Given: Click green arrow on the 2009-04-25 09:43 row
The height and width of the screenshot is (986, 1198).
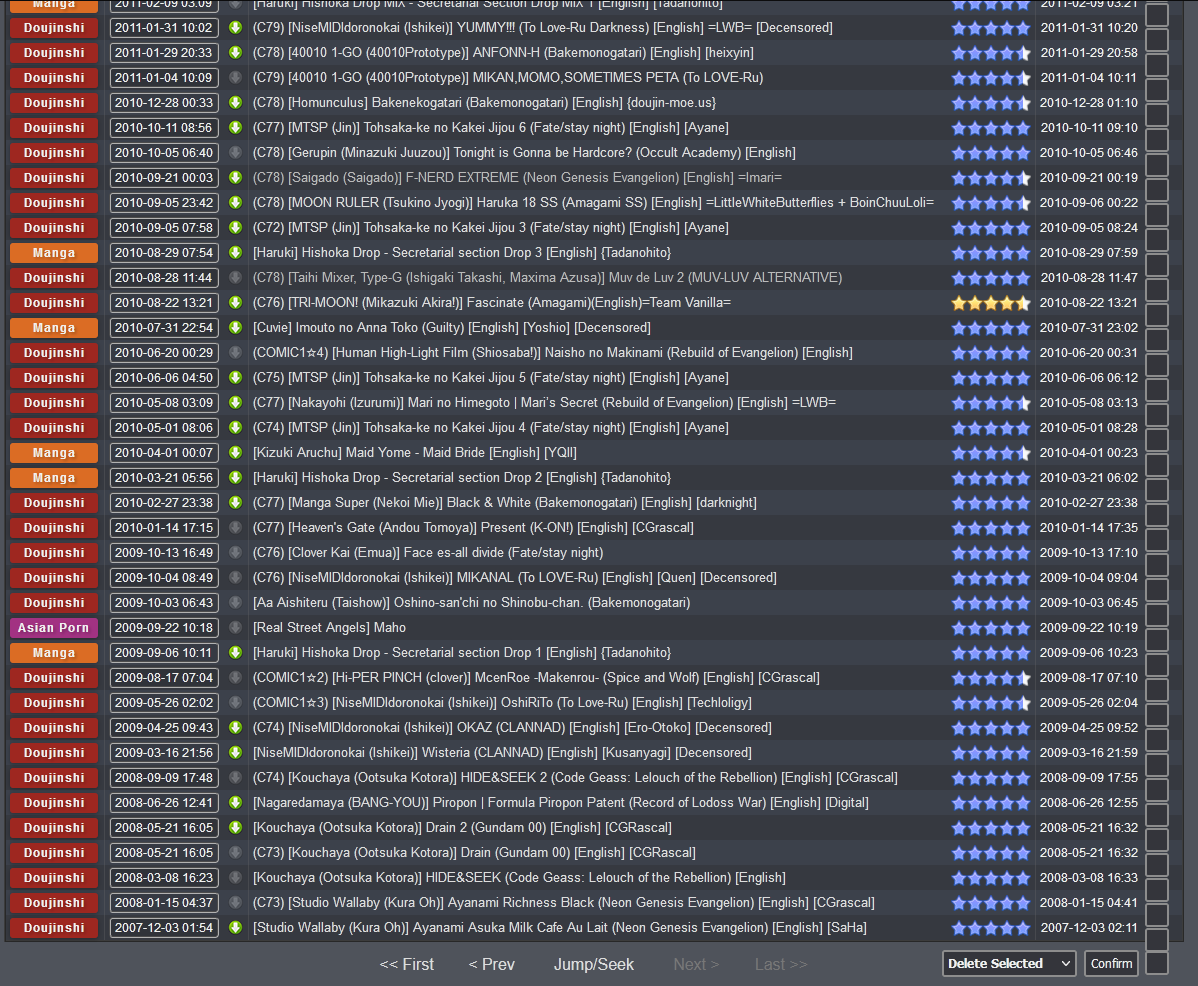Looking at the screenshot, I should pos(235,728).
